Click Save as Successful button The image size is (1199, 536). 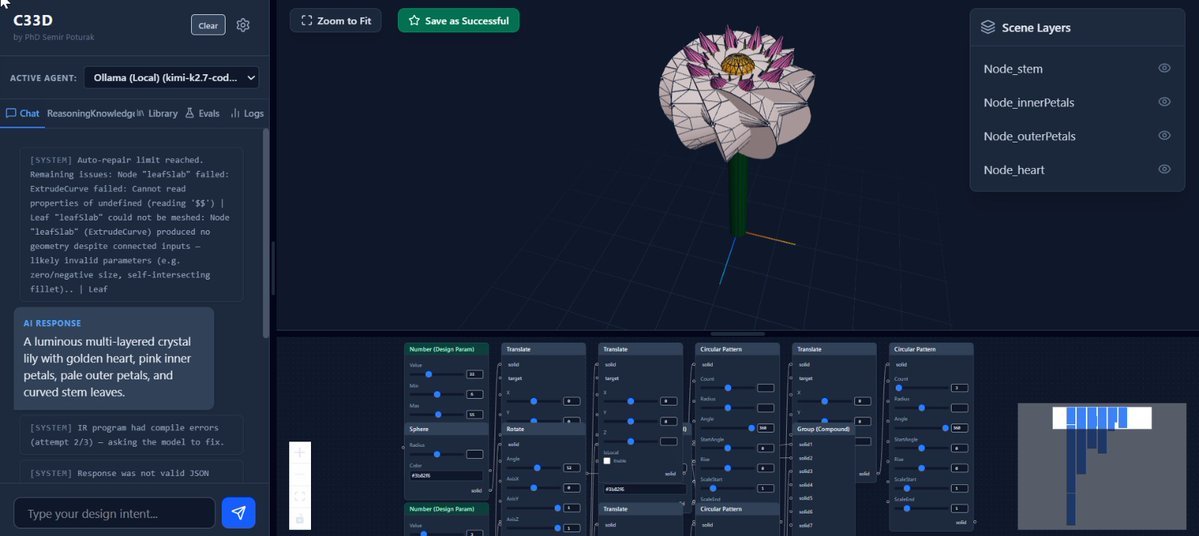(x=458, y=21)
